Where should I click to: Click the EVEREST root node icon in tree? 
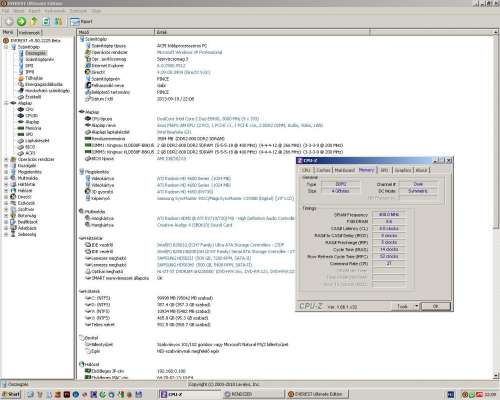tap(6, 41)
